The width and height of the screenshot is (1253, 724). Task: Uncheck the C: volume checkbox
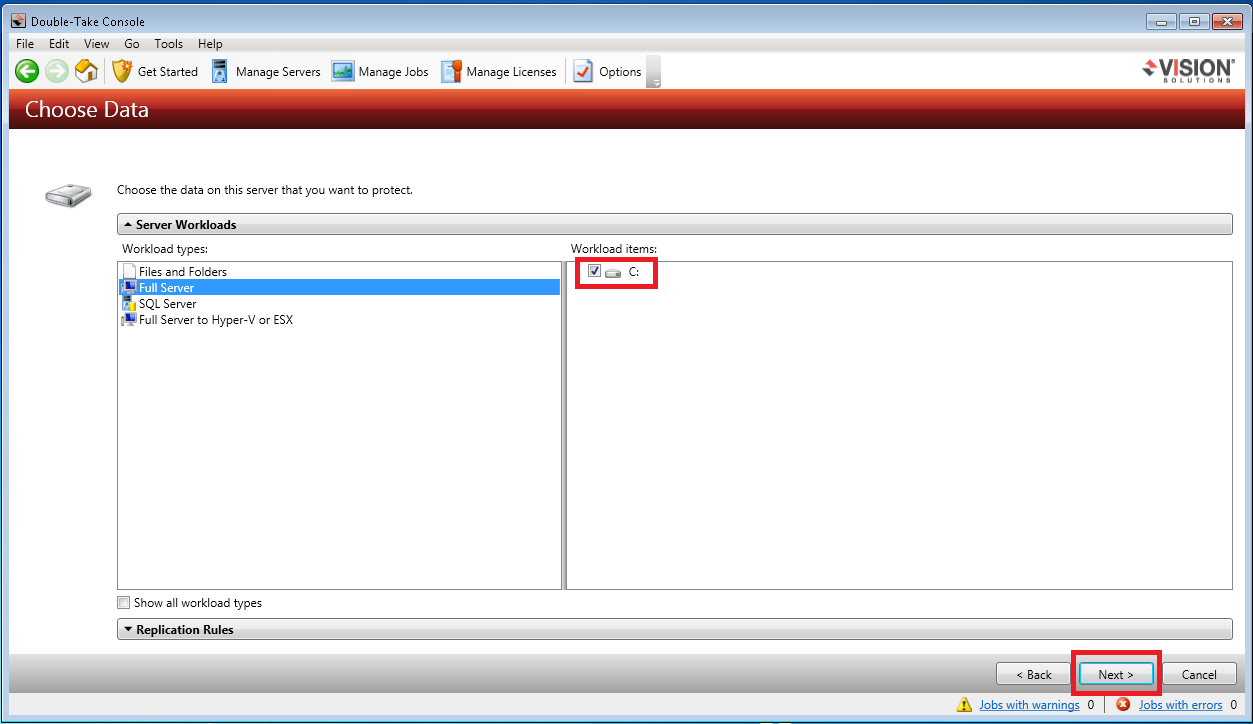(595, 271)
